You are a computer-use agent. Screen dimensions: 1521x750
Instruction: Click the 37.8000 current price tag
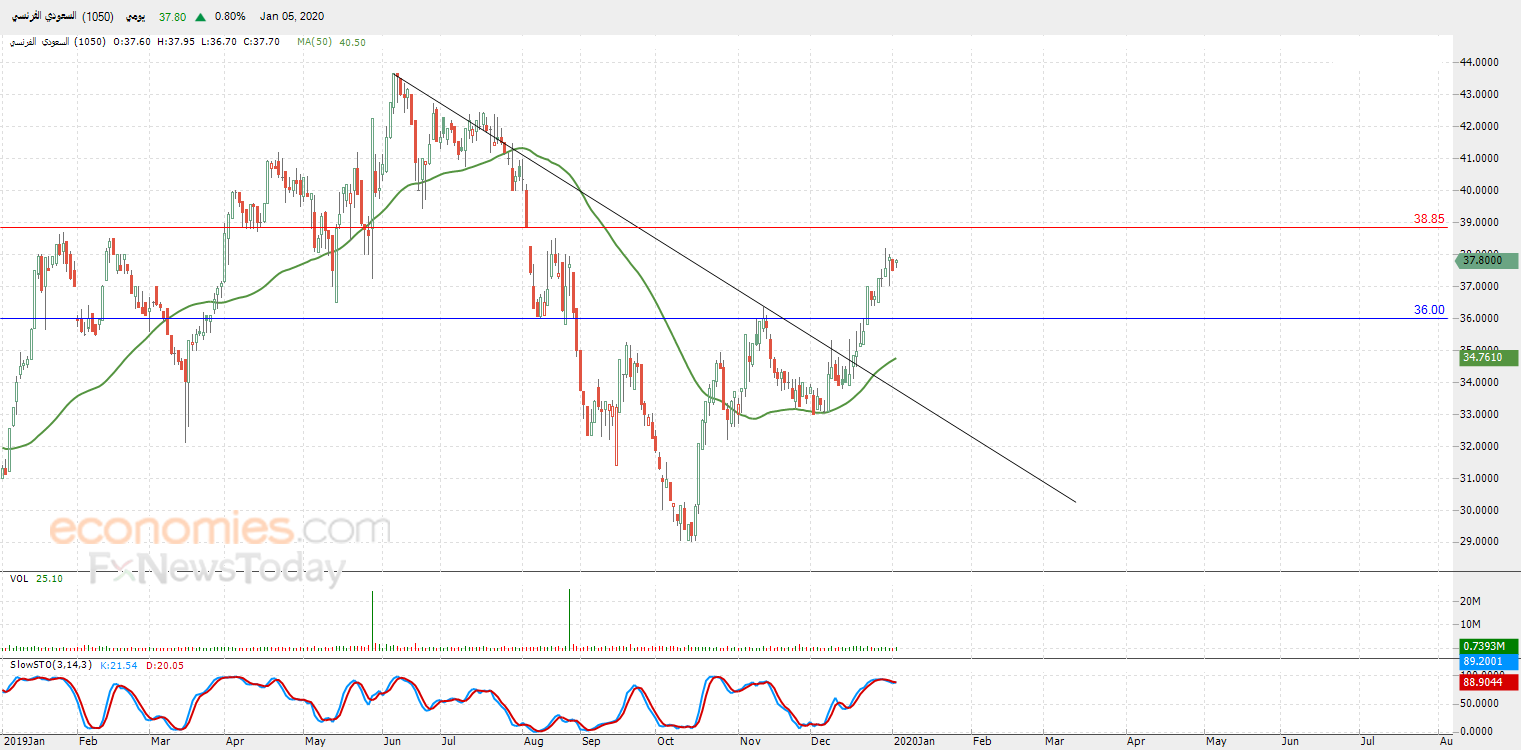(x=1488, y=260)
